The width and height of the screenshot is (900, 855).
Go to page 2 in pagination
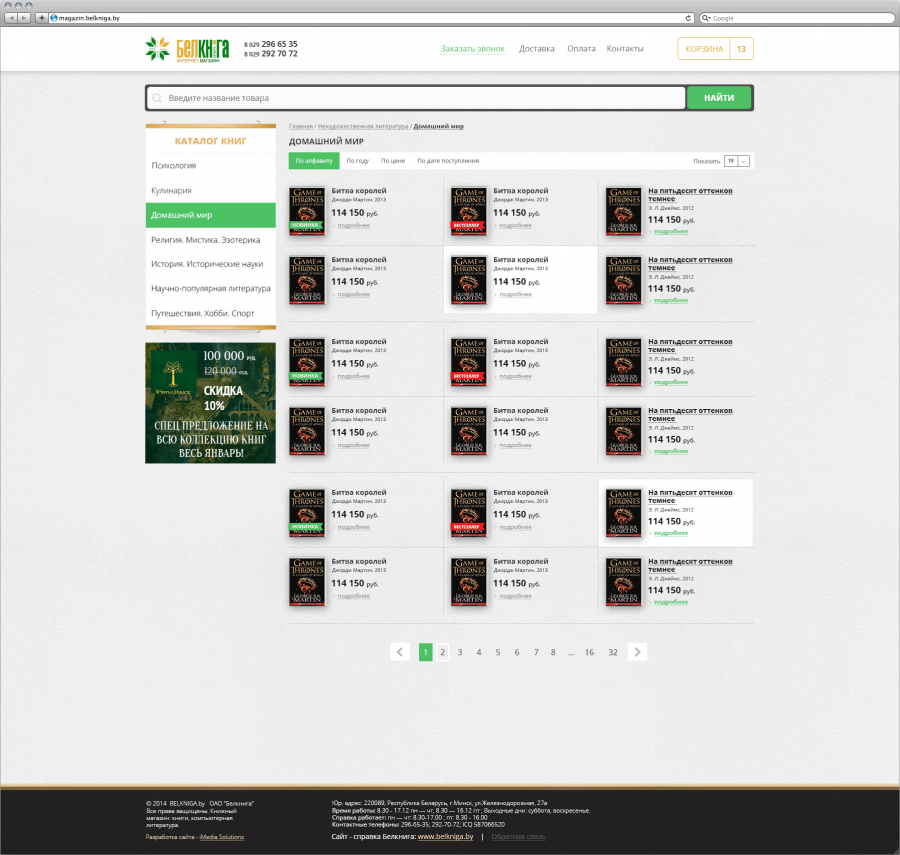(x=443, y=652)
